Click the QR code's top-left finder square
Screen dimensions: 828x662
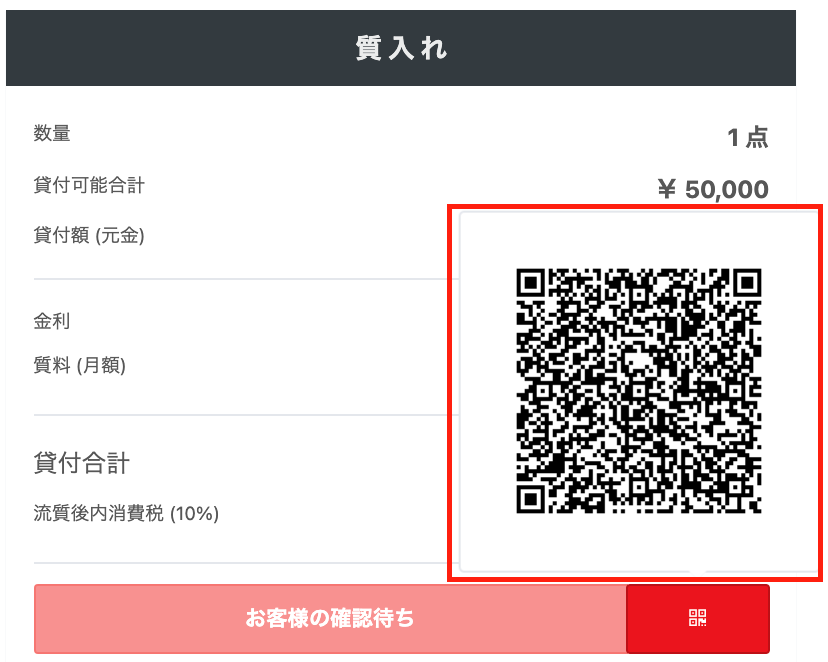tap(530, 283)
